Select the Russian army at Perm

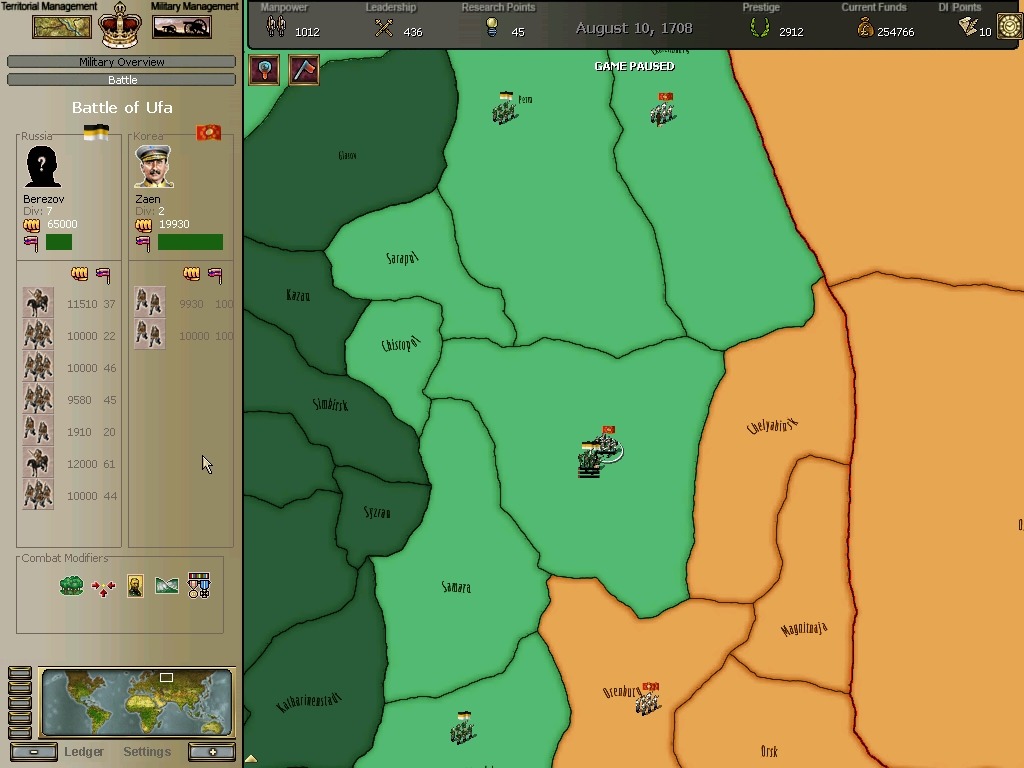tap(505, 108)
